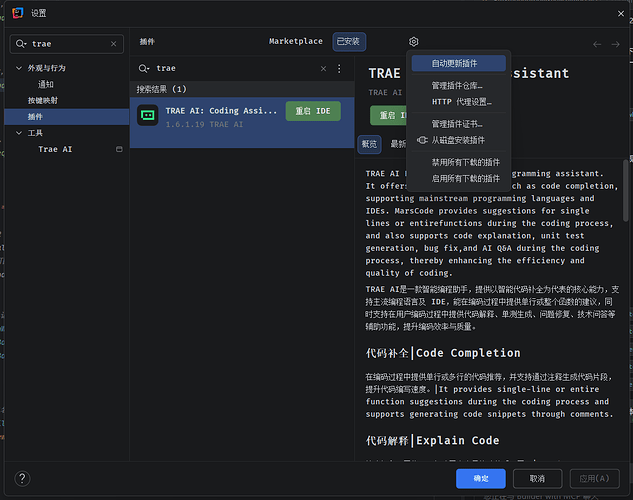Image resolution: width=633 pixels, height=500 pixels.
Task: Navigate back with the left arrow
Action: 597,44
